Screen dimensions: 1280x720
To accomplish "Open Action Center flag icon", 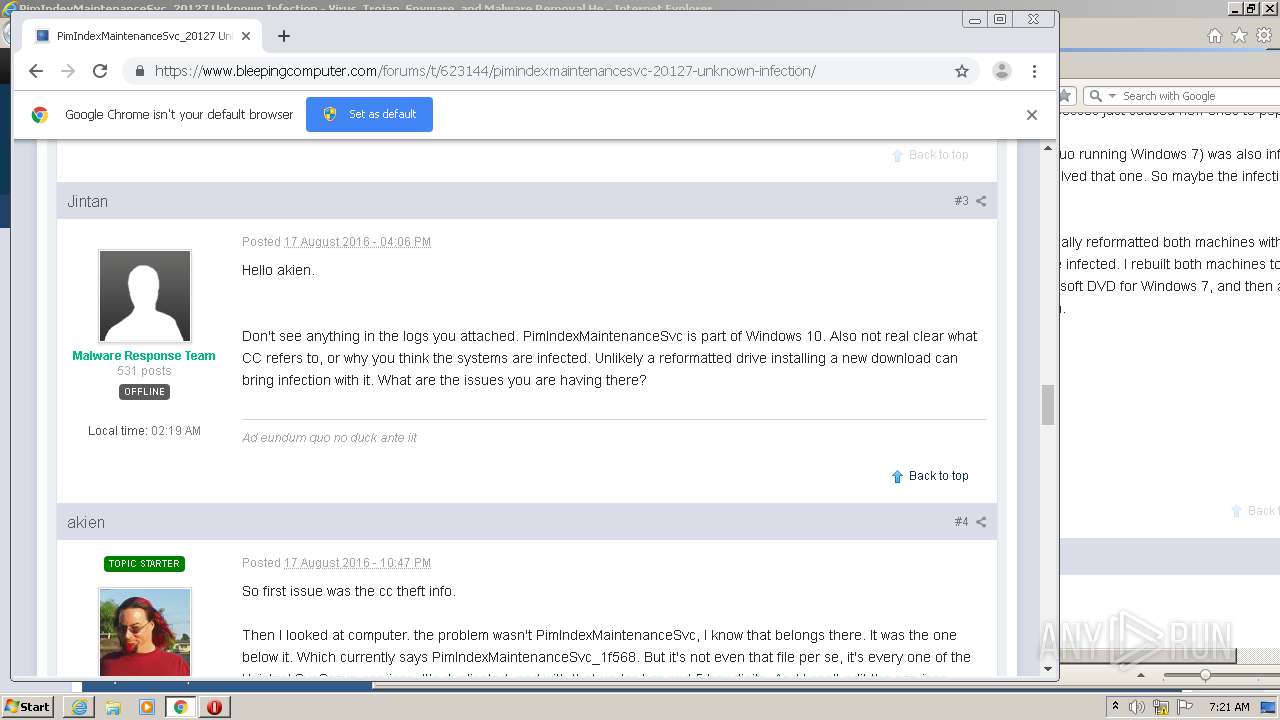I will (1185, 707).
